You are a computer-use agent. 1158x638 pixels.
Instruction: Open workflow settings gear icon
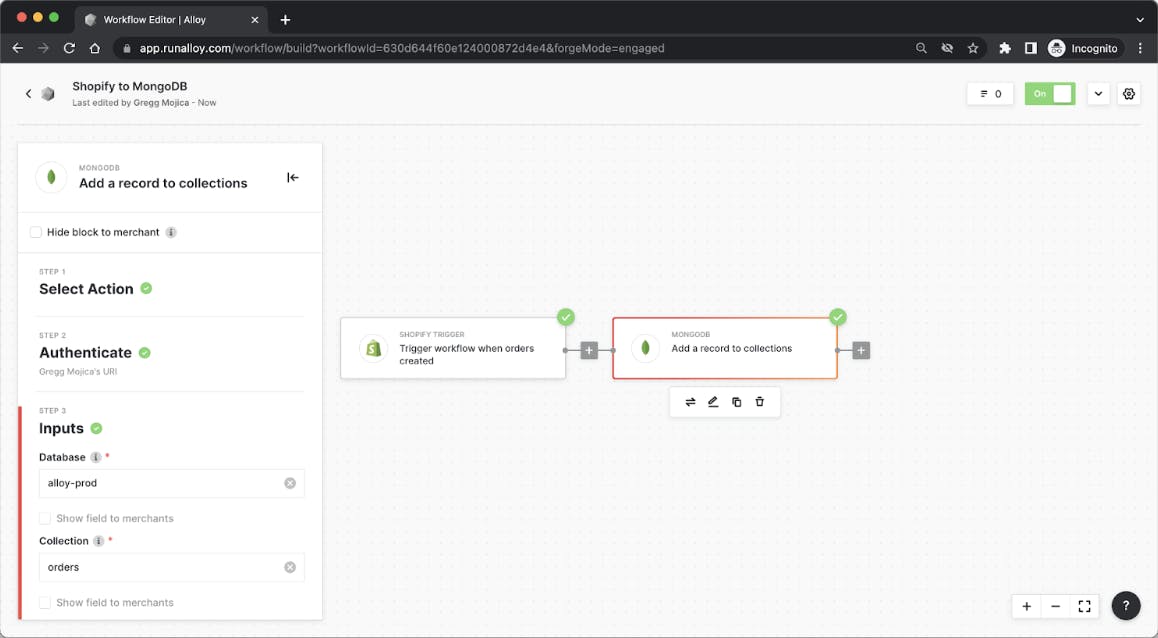[x=1129, y=94]
